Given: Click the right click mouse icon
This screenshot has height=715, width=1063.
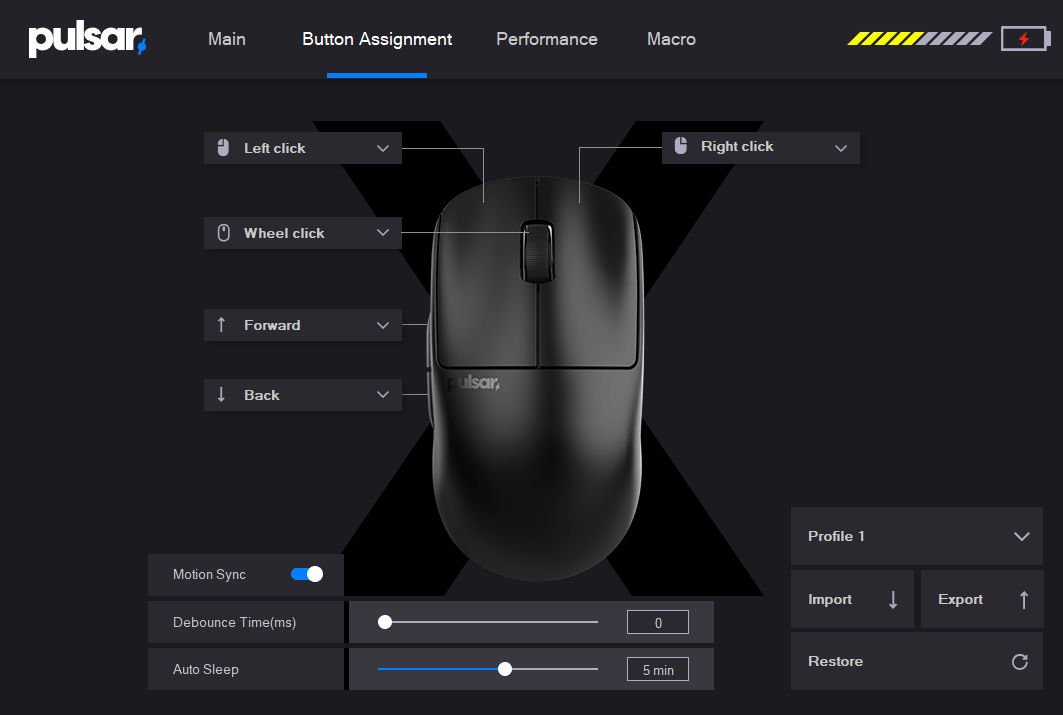Looking at the screenshot, I should (x=681, y=147).
